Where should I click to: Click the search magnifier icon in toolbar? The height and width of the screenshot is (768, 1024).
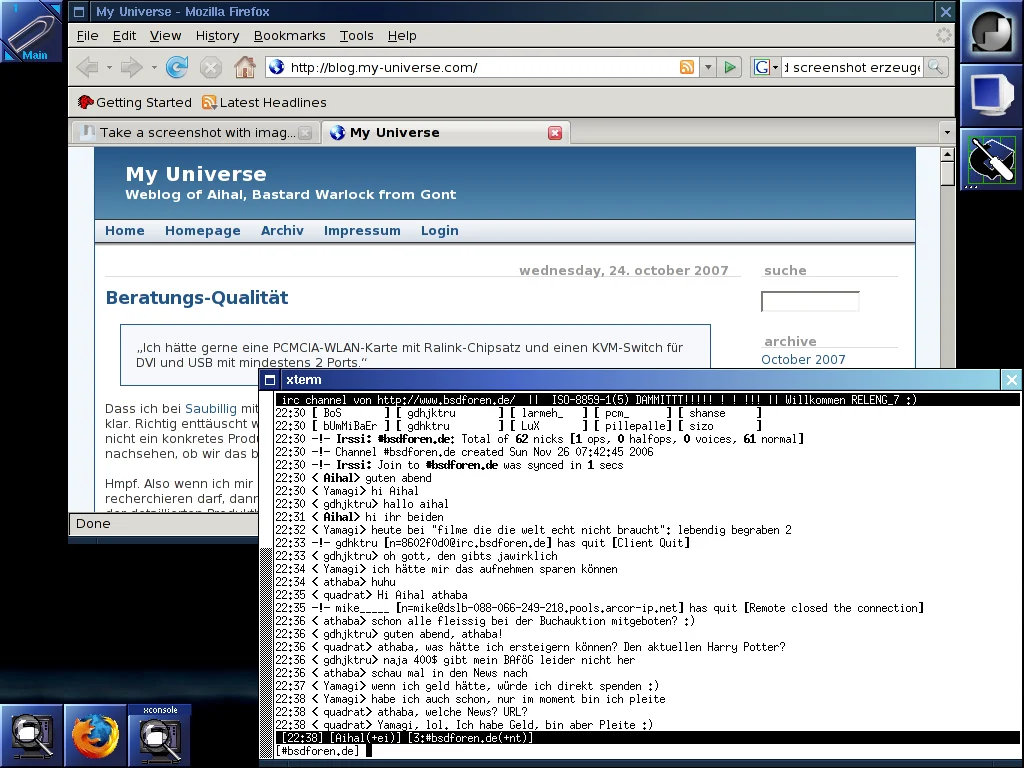click(935, 67)
